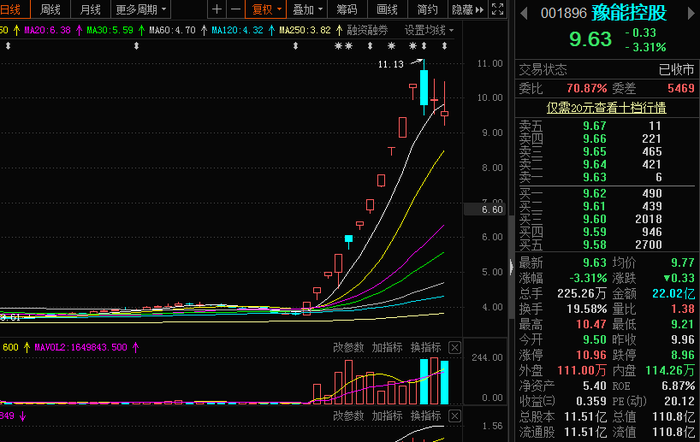This screenshot has width=700, height=442.
Task: Switch to daily K-line (日线) tab
Action: point(13,9)
